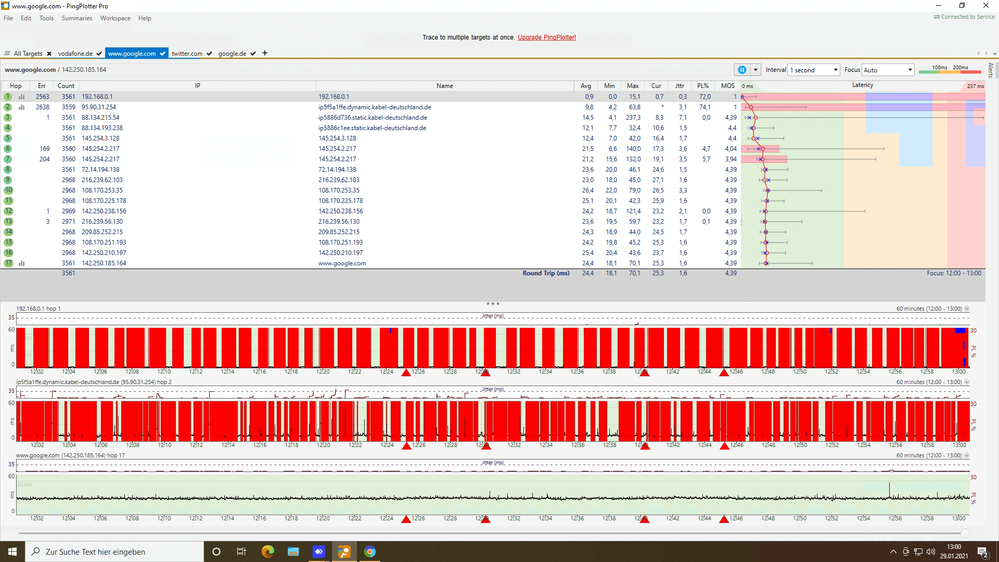Open the Interval dropdown showing 1 second
This screenshot has width=999, height=562.
coord(814,69)
